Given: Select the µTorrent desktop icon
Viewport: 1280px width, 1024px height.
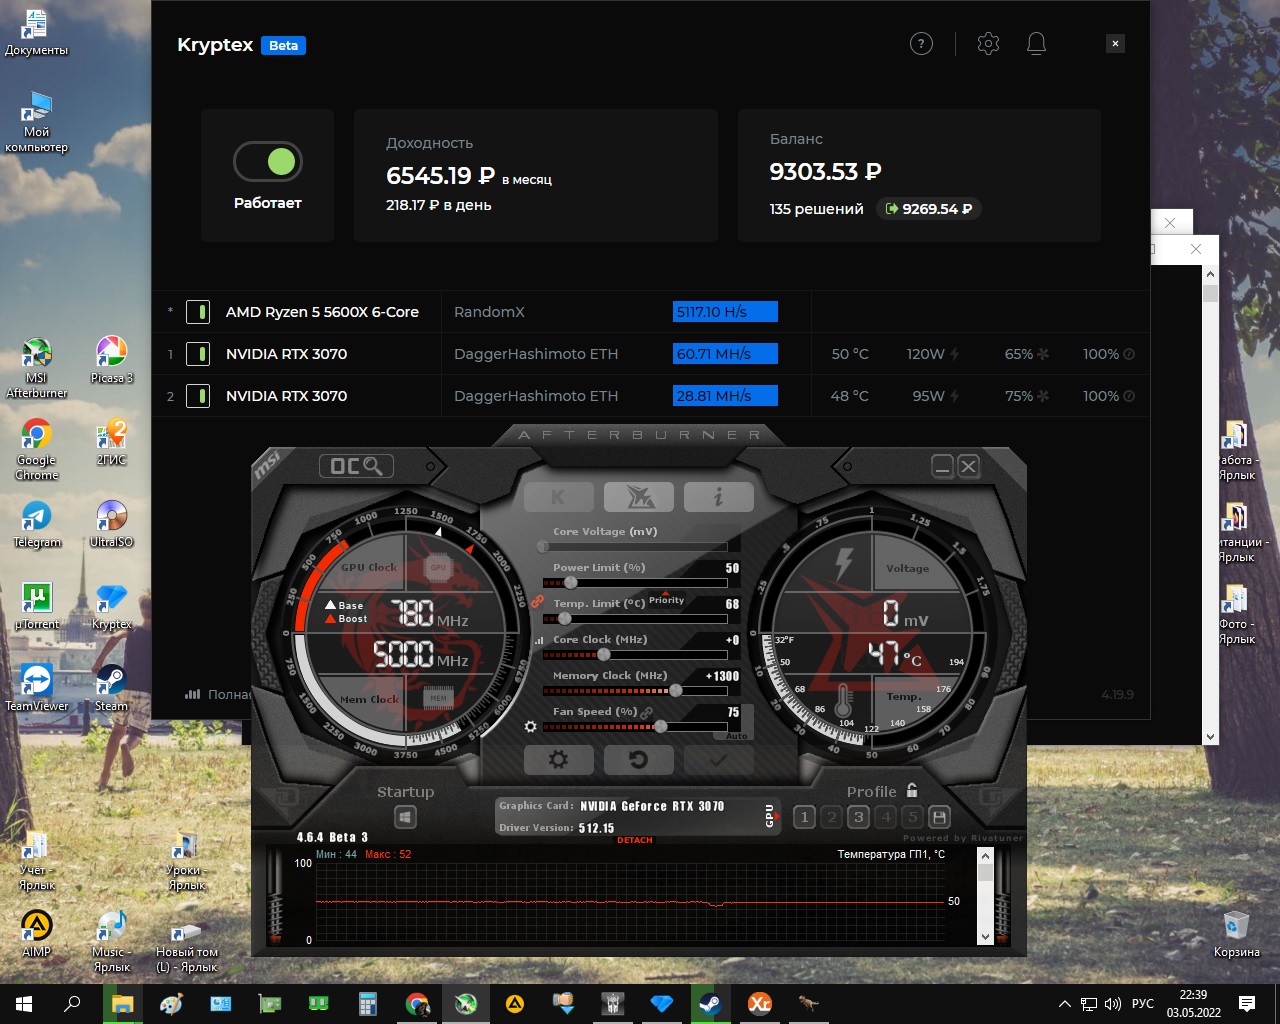Looking at the screenshot, I should [x=37, y=607].
